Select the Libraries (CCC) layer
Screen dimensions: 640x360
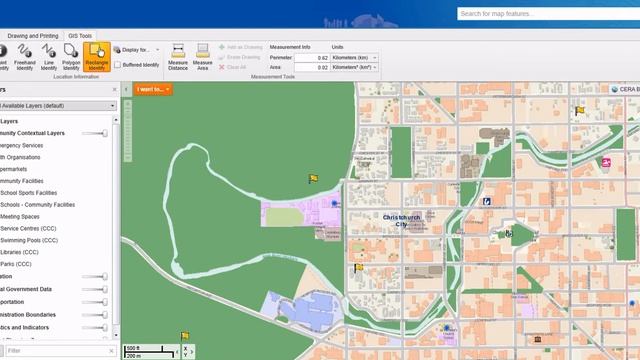pyautogui.click(x=19, y=252)
